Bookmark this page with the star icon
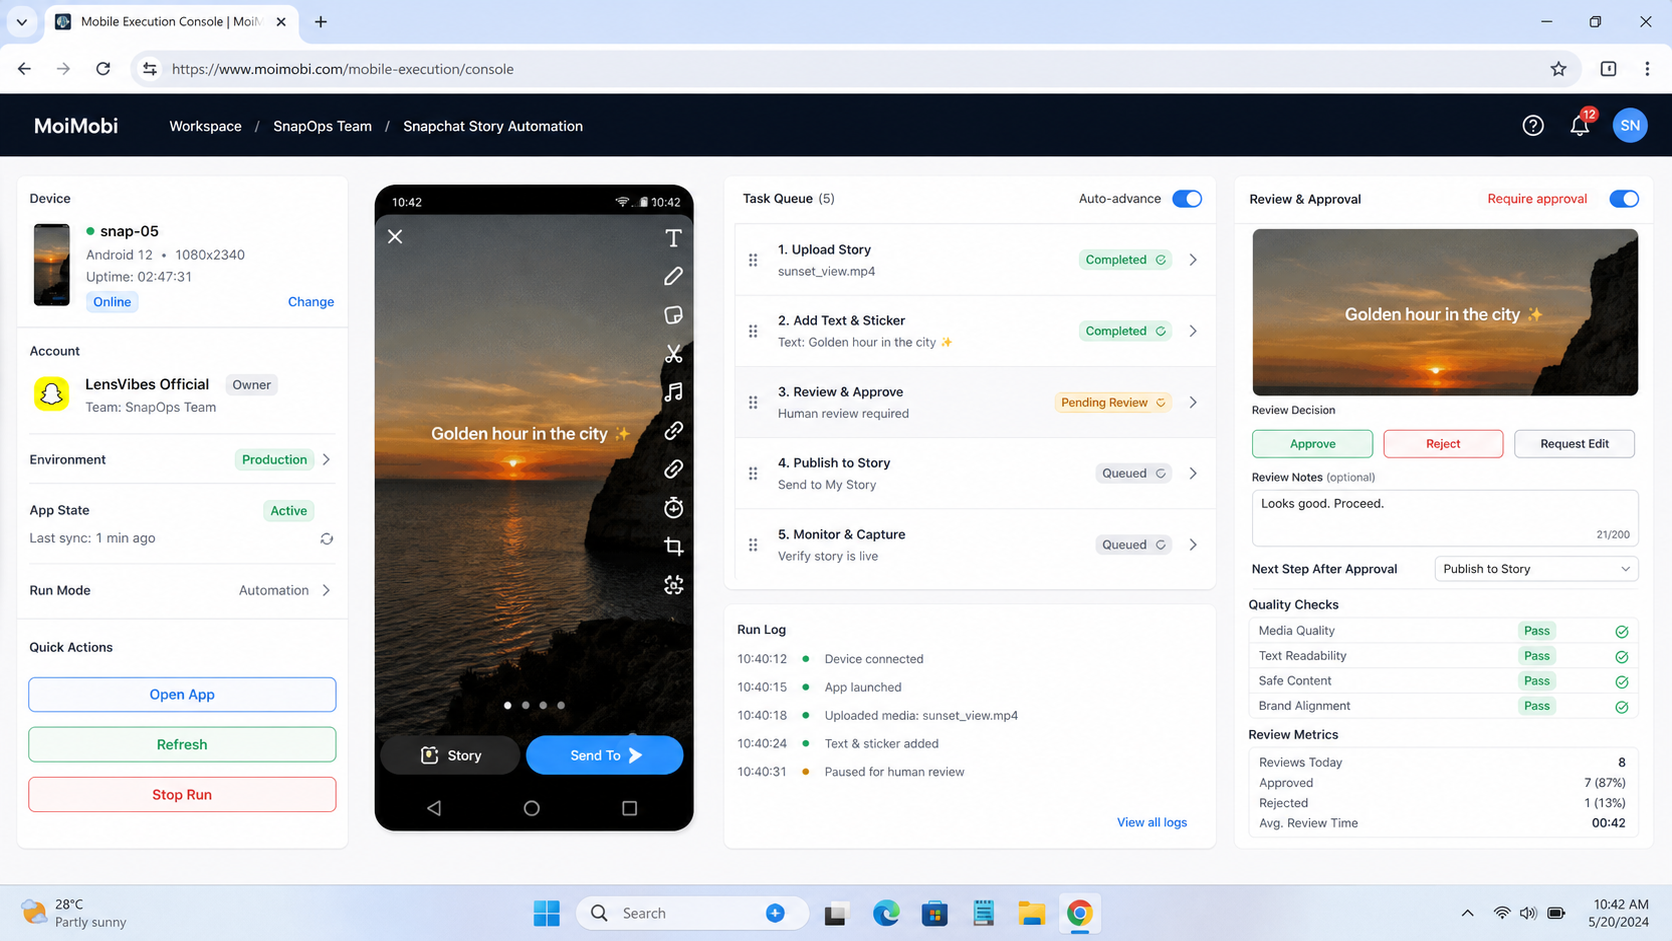This screenshot has width=1672, height=941. point(1558,69)
